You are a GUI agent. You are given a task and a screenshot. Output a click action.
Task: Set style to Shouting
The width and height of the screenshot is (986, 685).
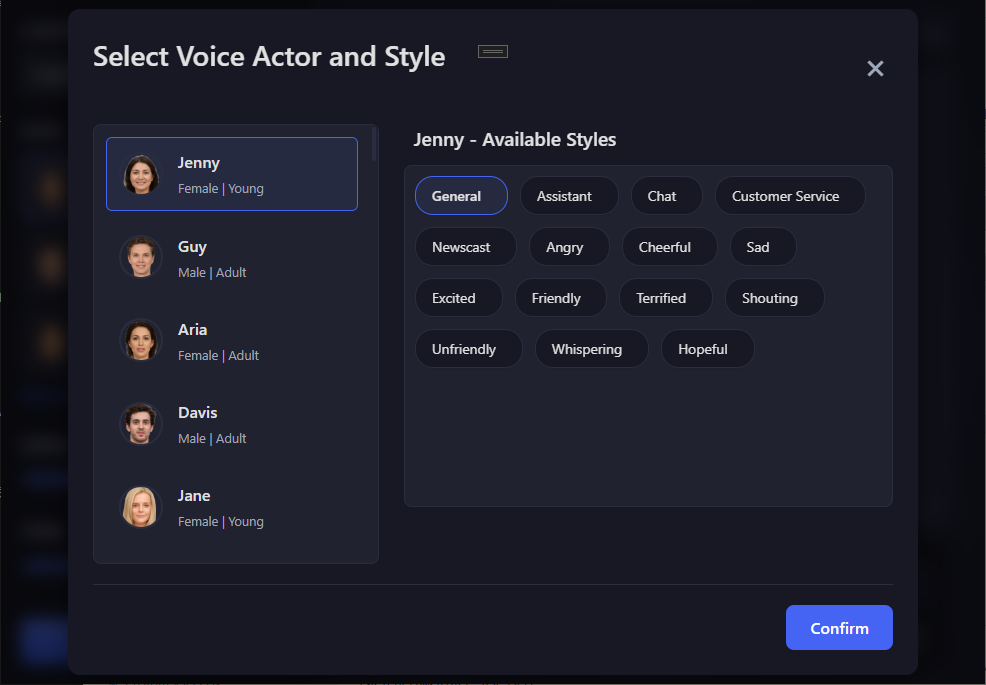tap(775, 298)
